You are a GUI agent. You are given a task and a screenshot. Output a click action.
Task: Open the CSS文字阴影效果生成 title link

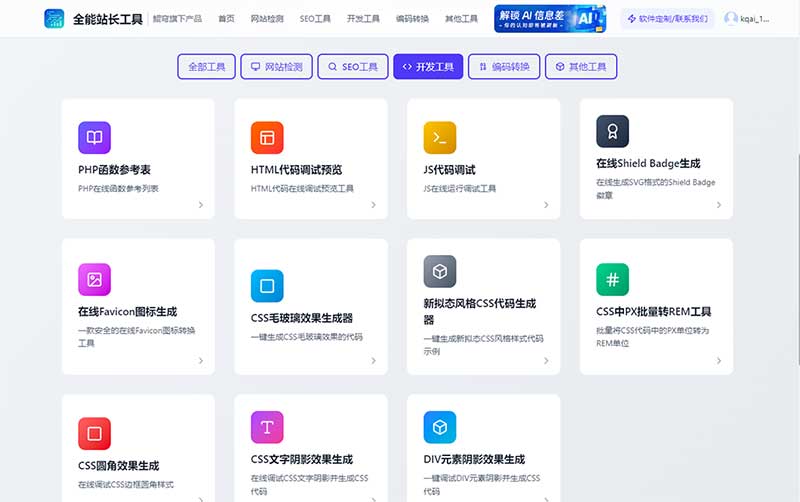302,460
